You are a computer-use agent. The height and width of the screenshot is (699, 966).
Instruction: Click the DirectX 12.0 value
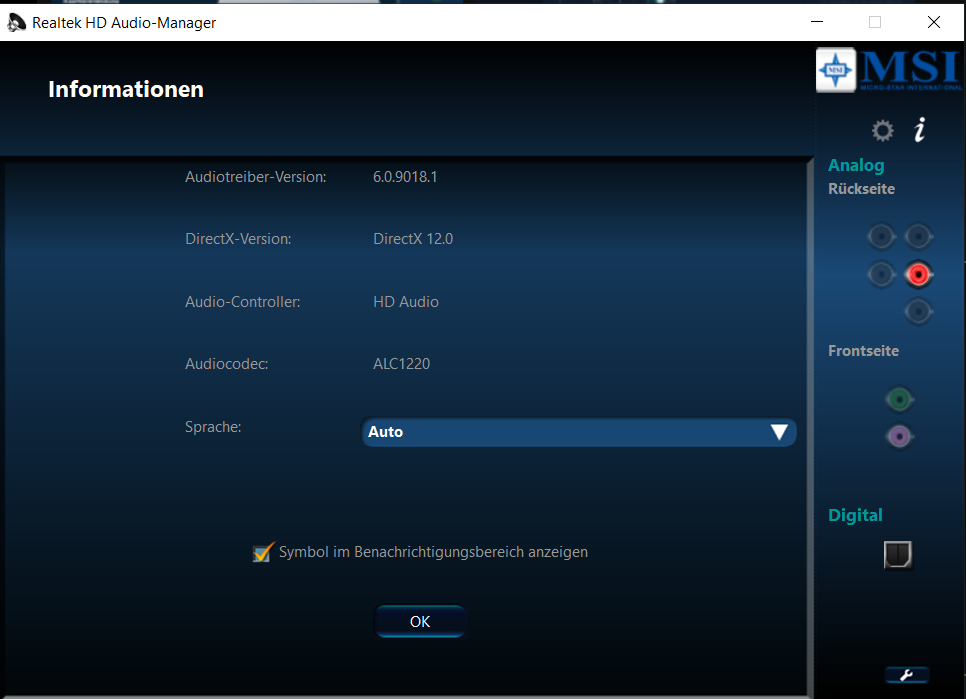click(x=413, y=239)
